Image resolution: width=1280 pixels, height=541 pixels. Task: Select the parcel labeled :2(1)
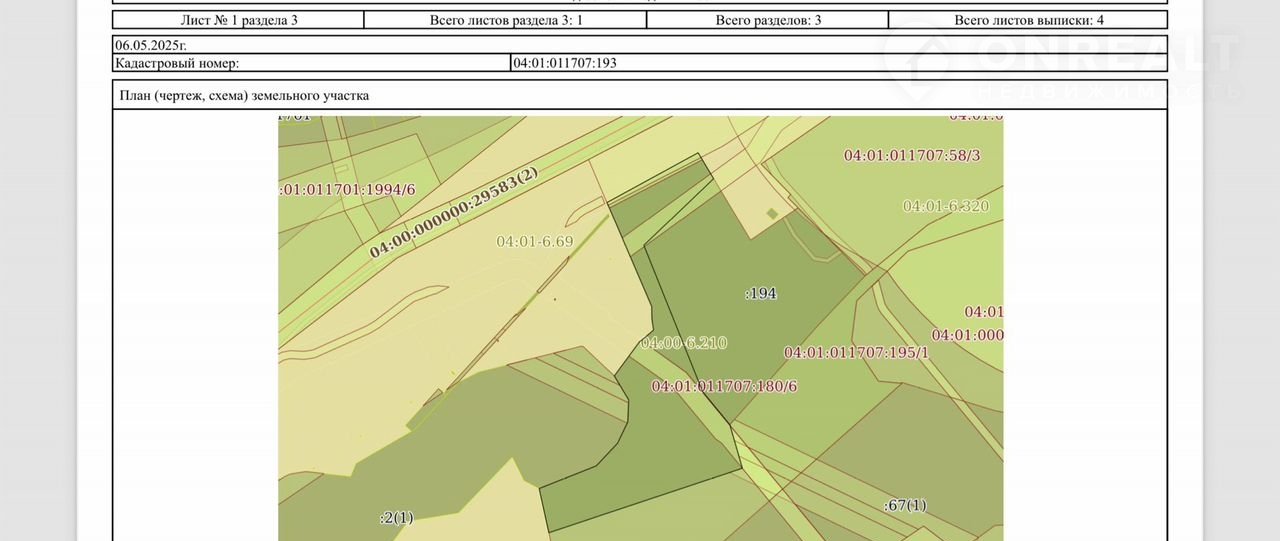point(396,517)
